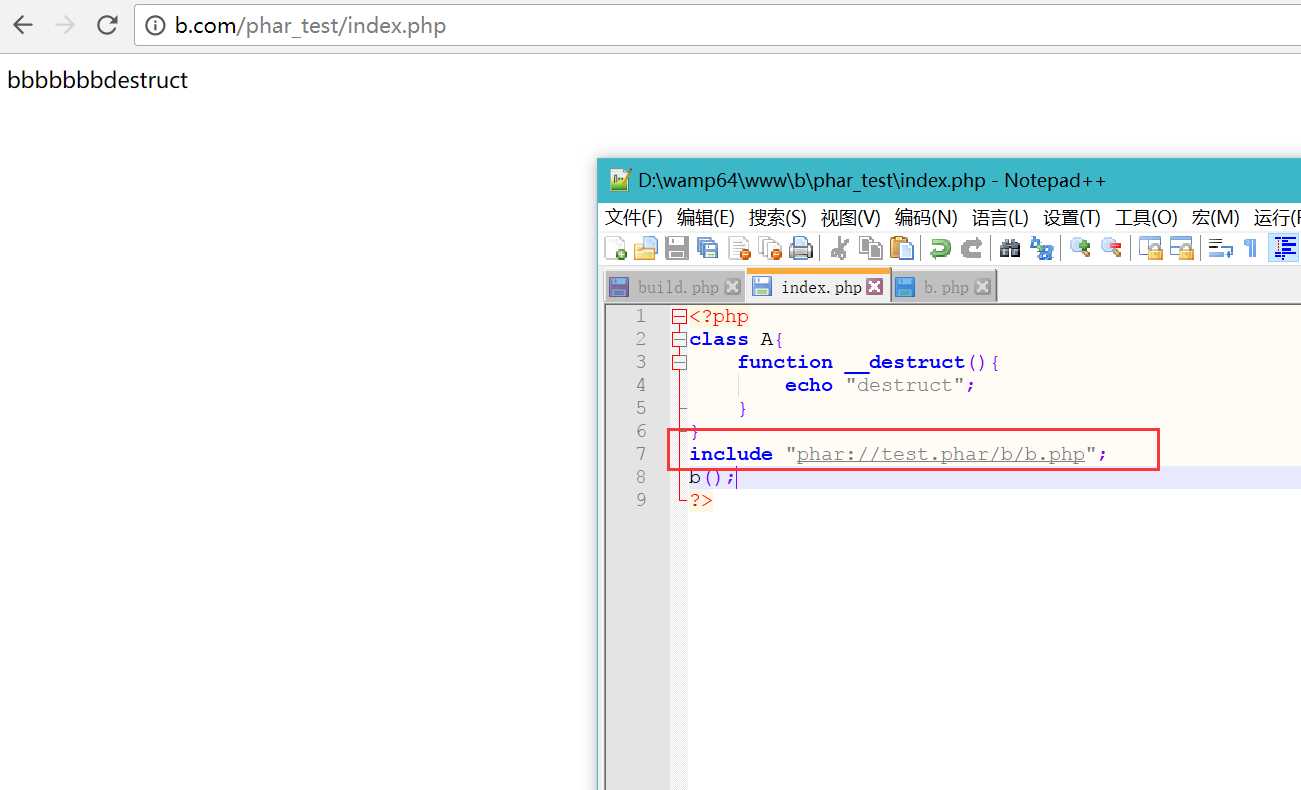
Task: Open the 视图(V) menu
Action: pyautogui.click(x=850, y=217)
